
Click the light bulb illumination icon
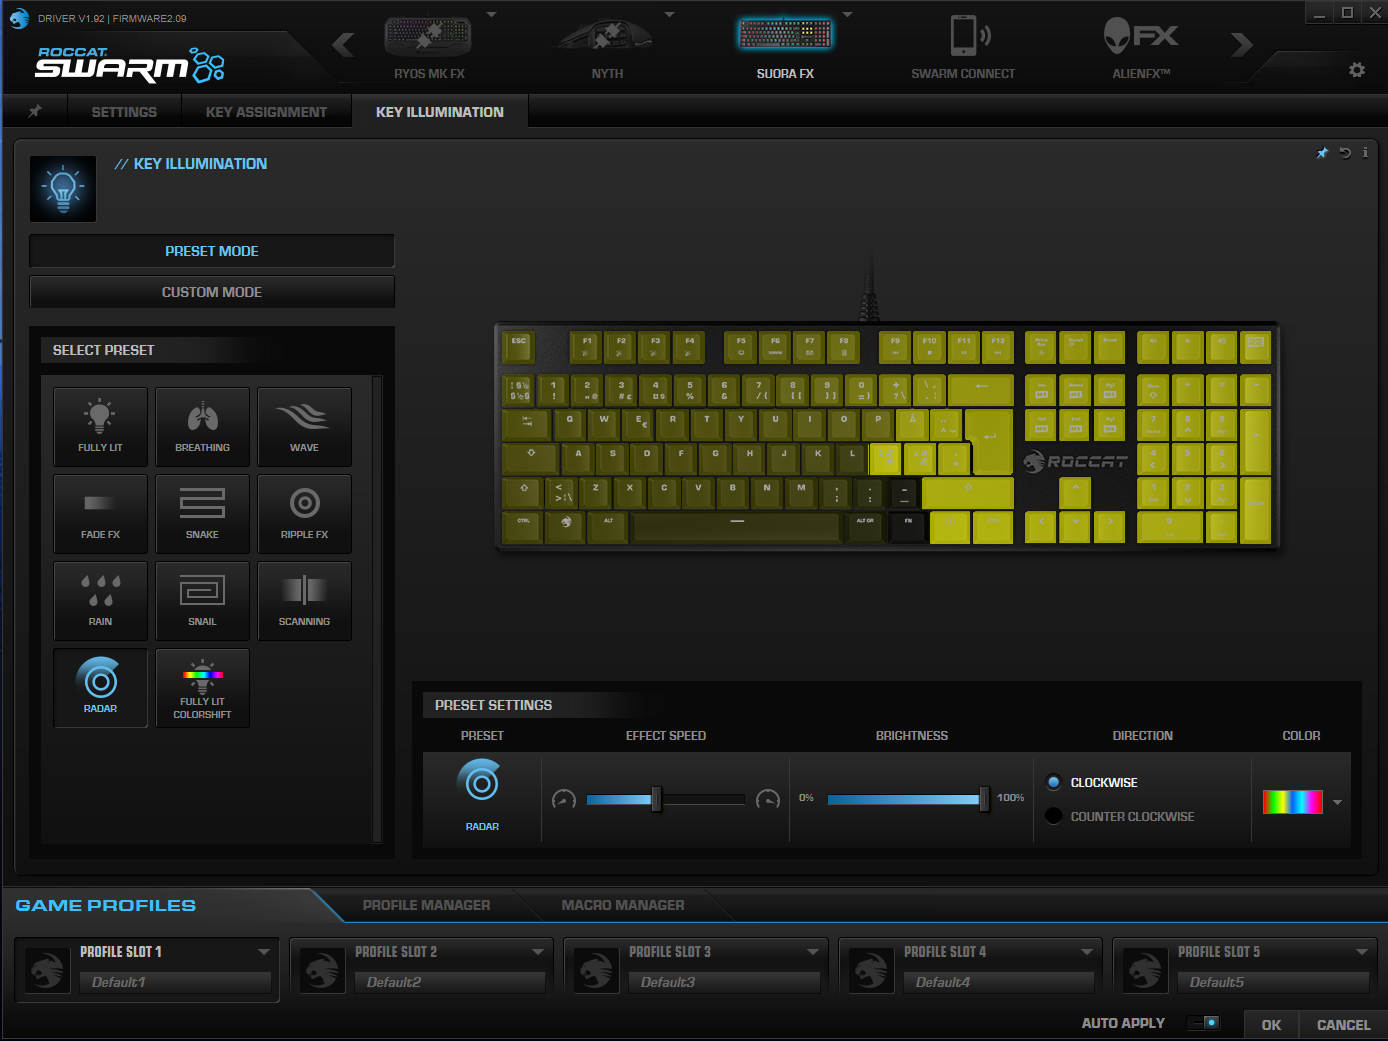[63, 188]
